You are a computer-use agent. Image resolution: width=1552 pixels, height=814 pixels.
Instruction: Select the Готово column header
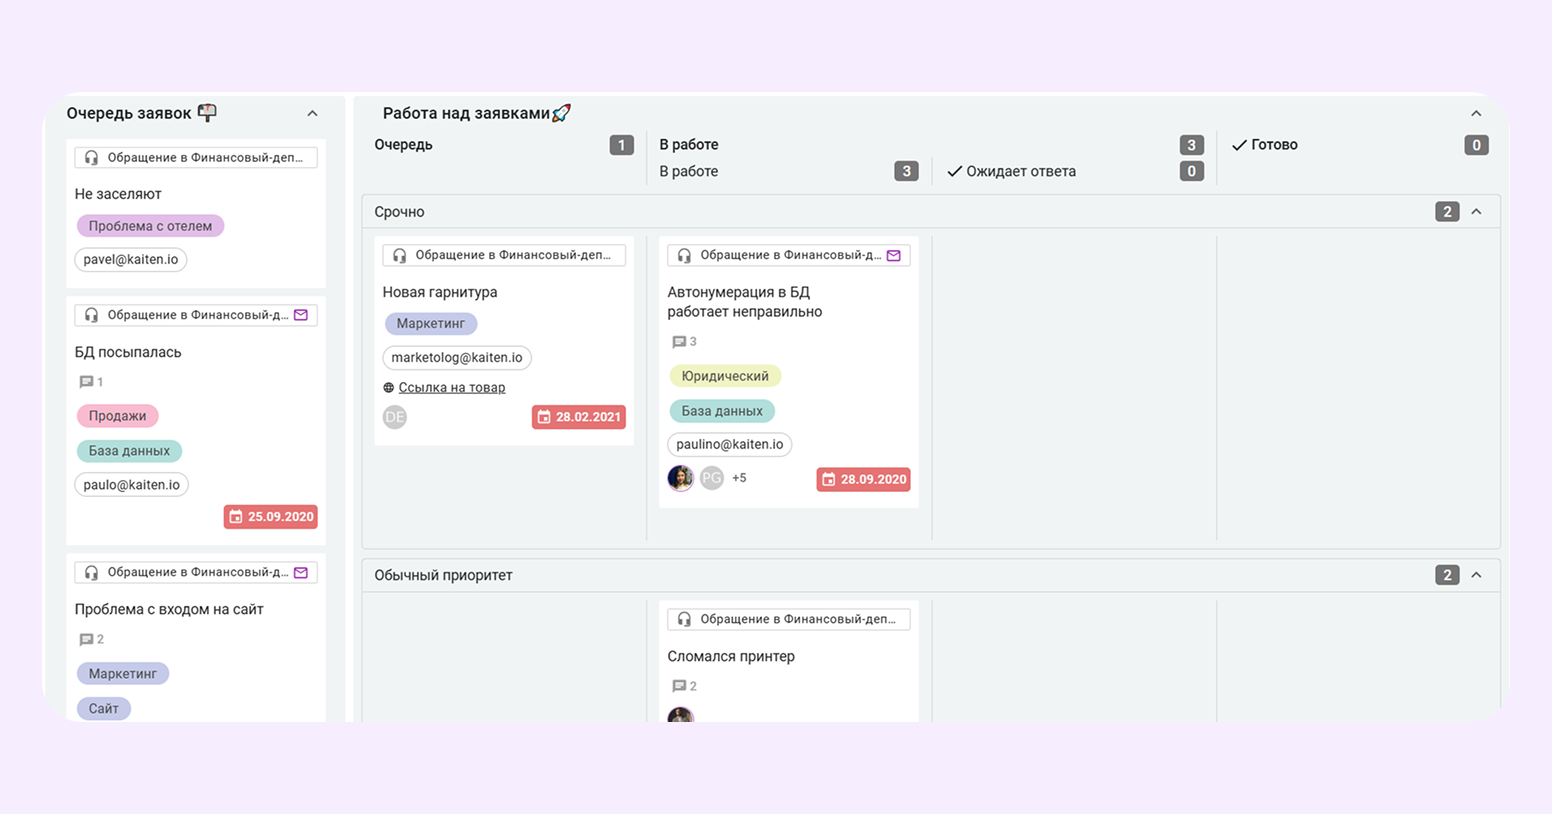pos(1273,145)
